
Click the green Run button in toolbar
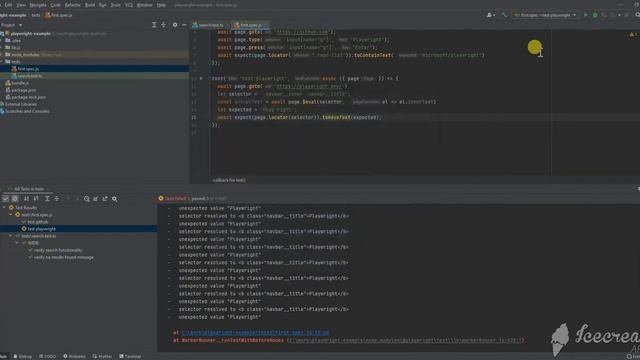pyautogui.click(x=585, y=15)
